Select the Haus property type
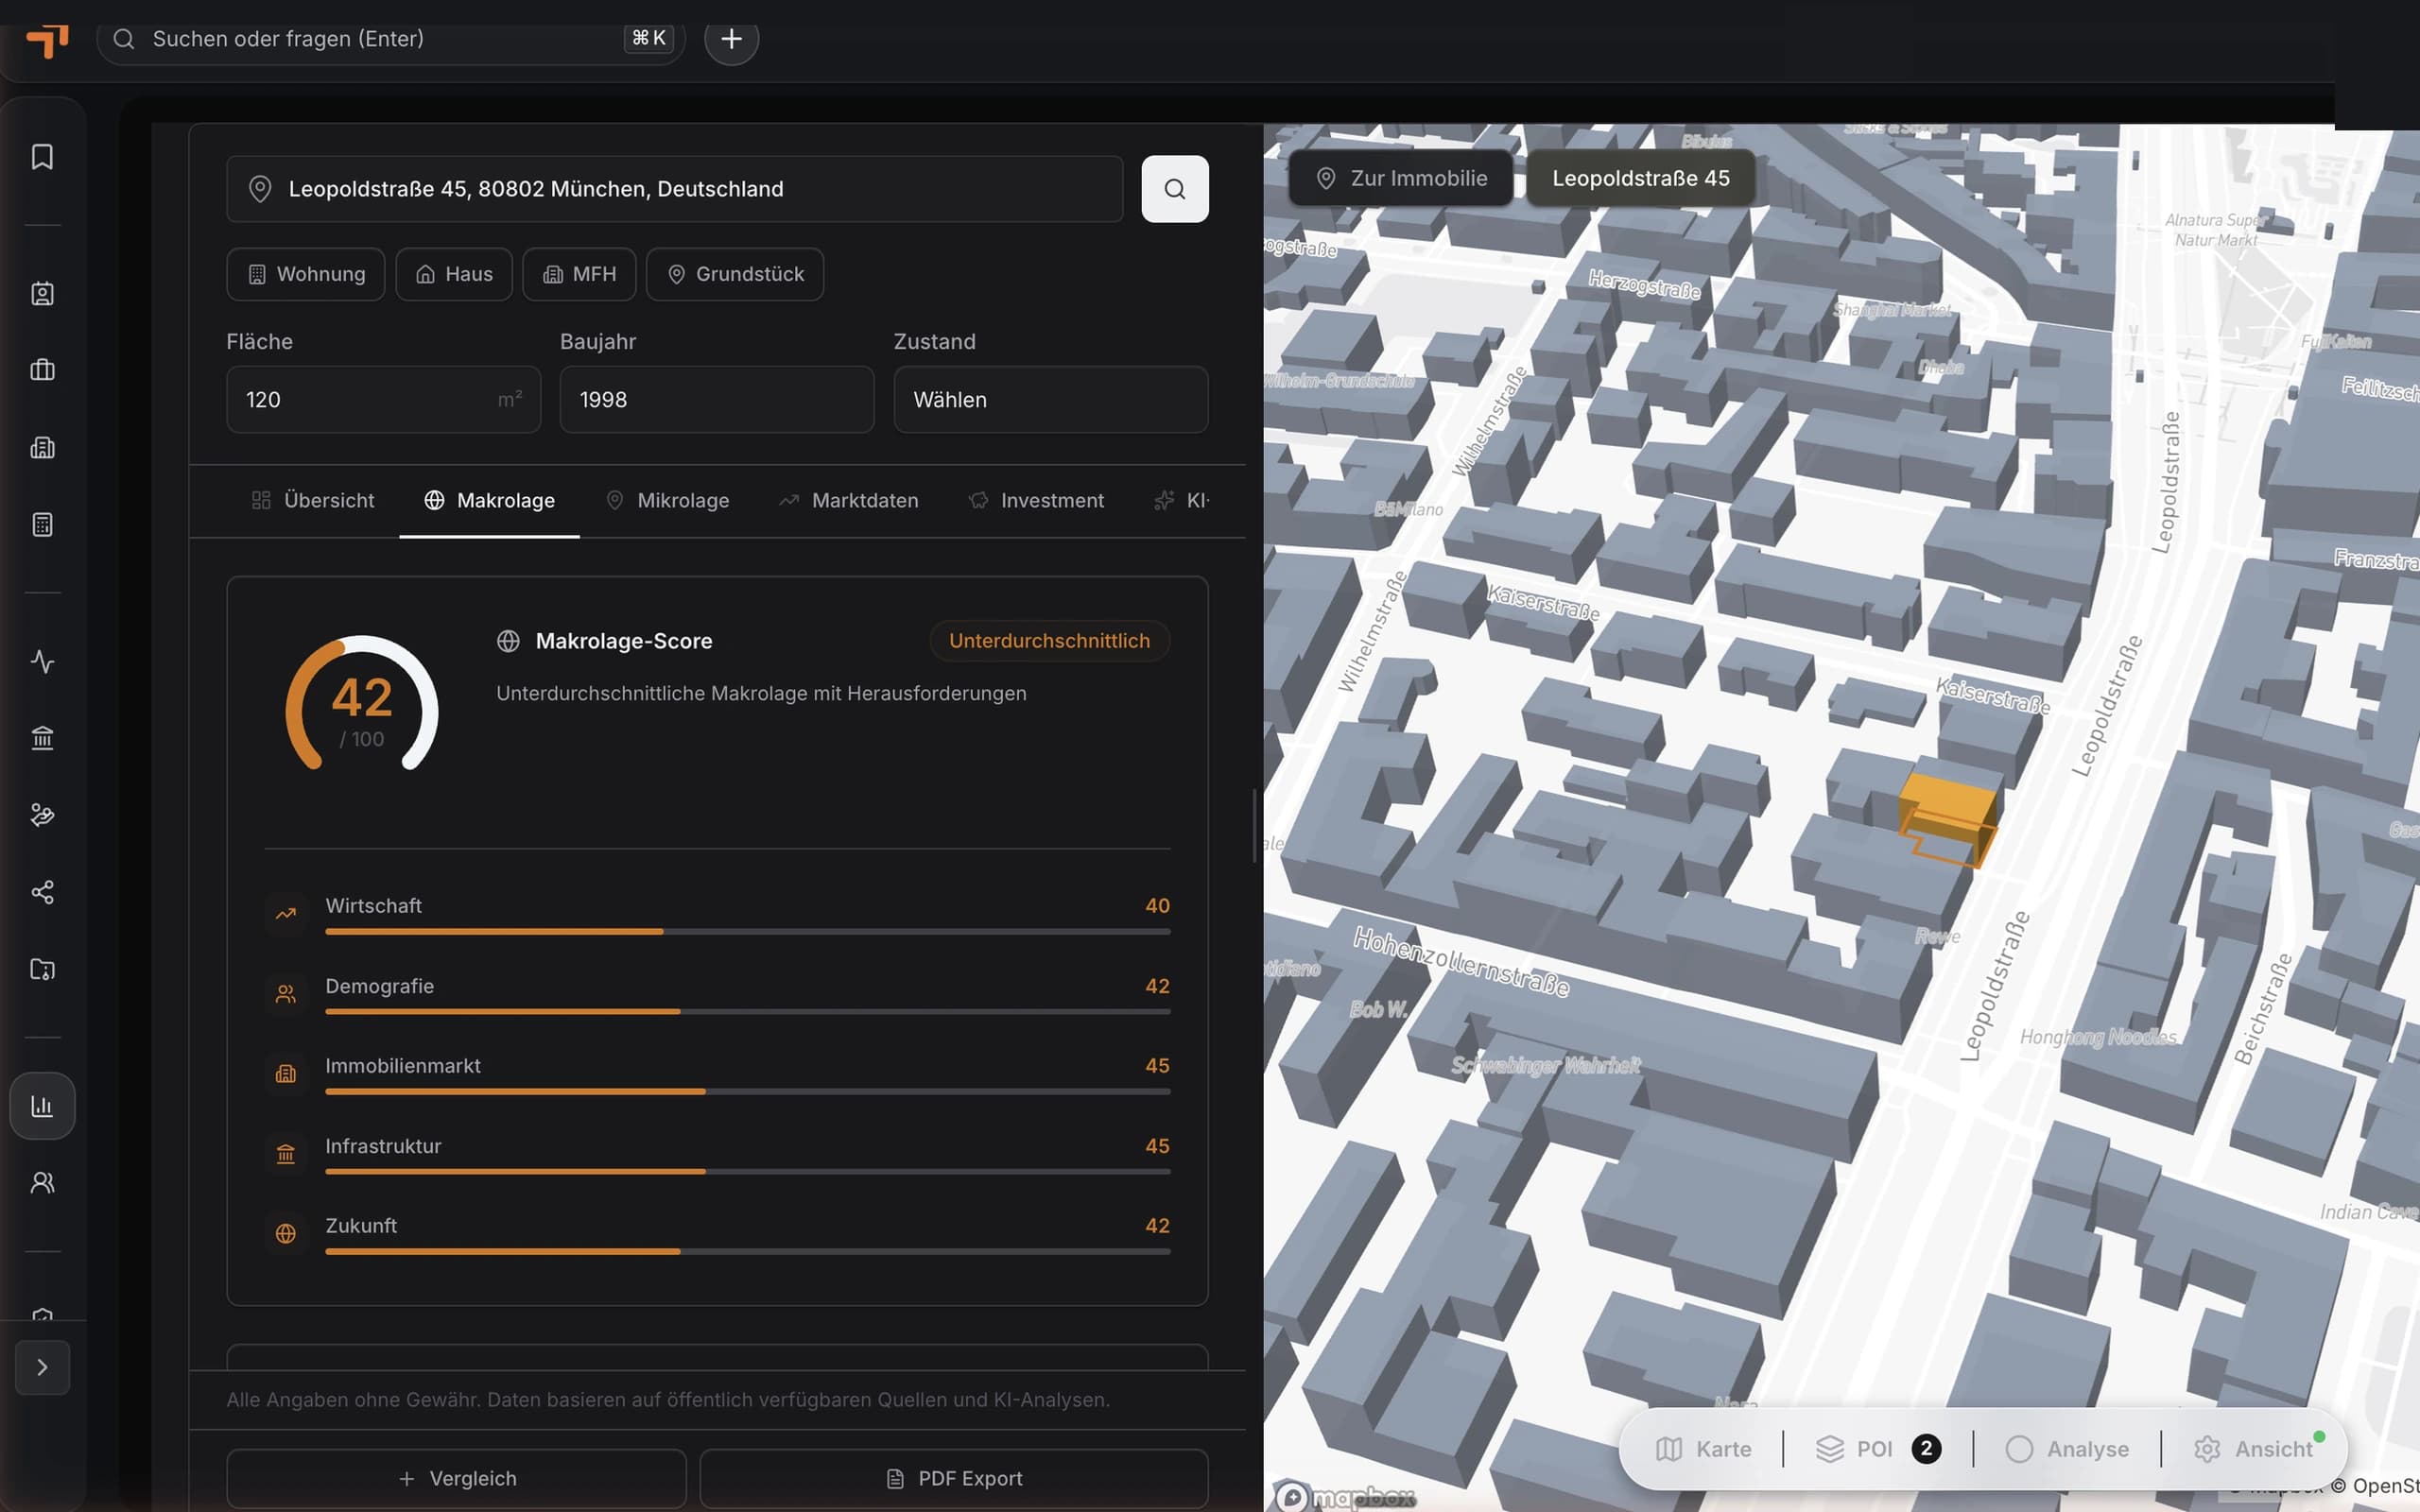2420x1512 pixels. [454, 274]
